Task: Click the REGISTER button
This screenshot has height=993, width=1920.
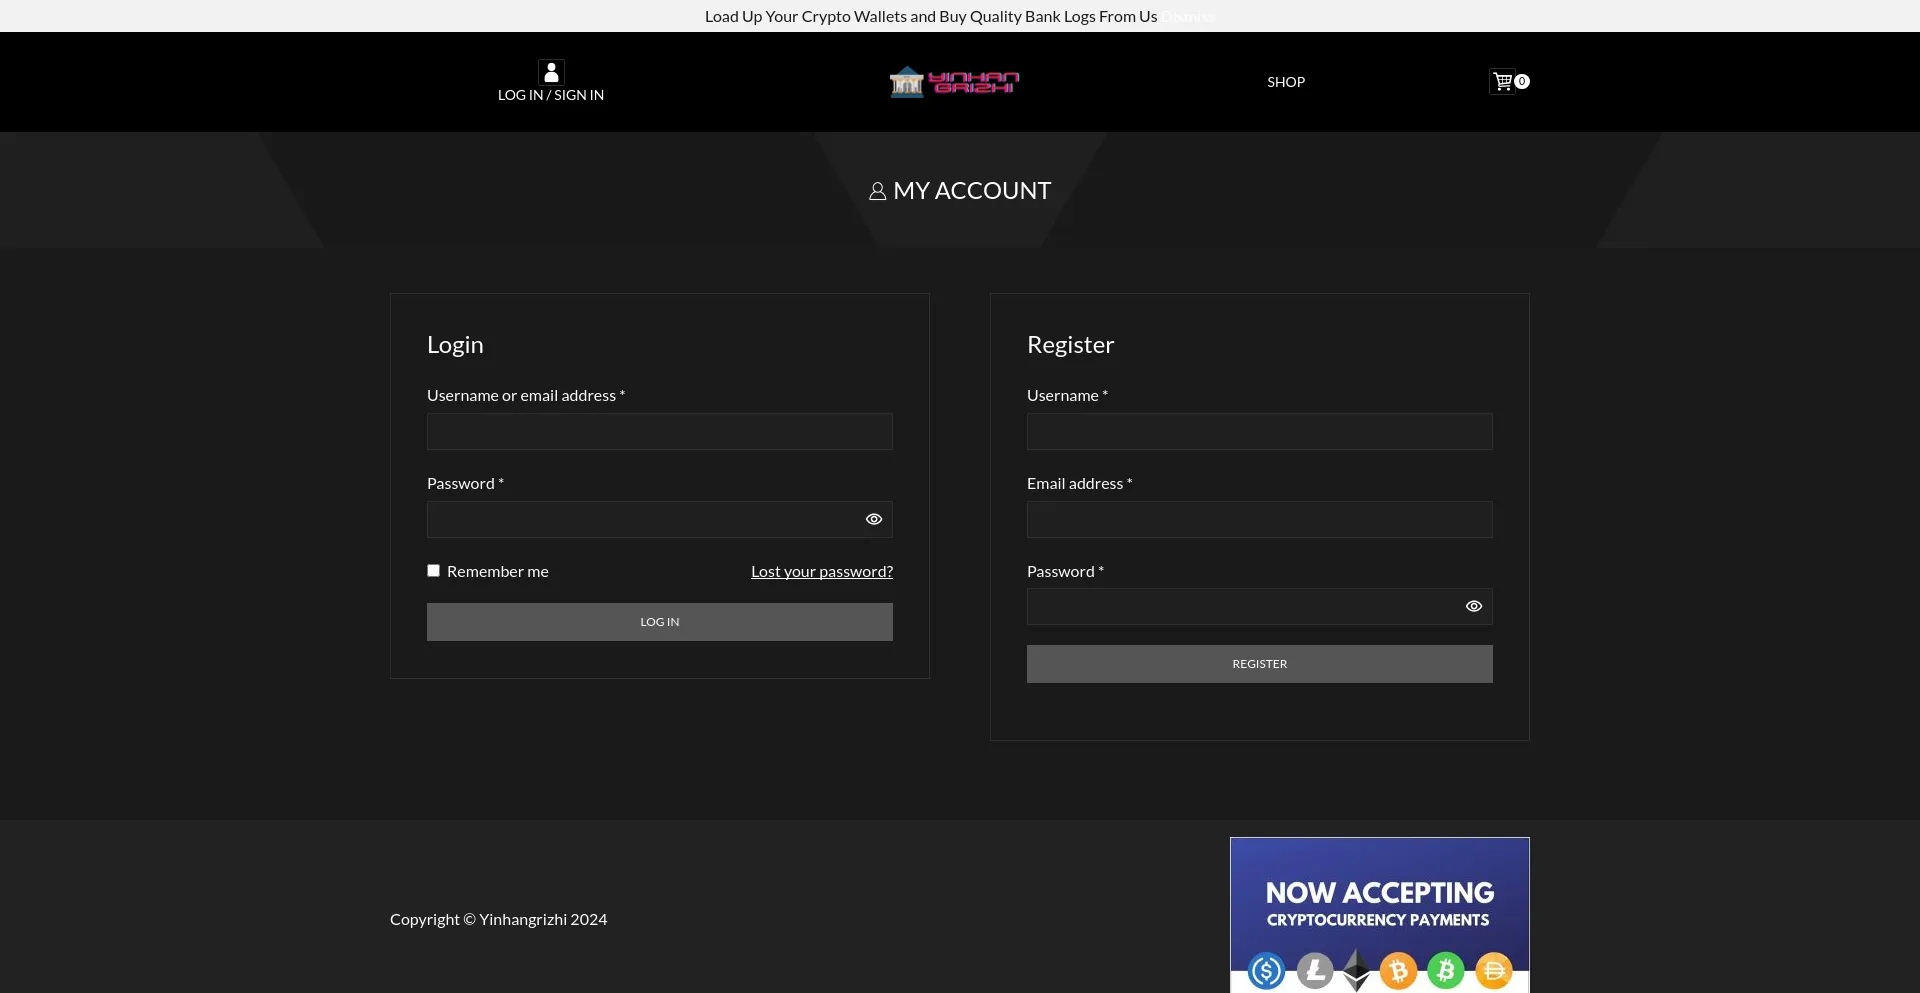Action: point(1260,664)
